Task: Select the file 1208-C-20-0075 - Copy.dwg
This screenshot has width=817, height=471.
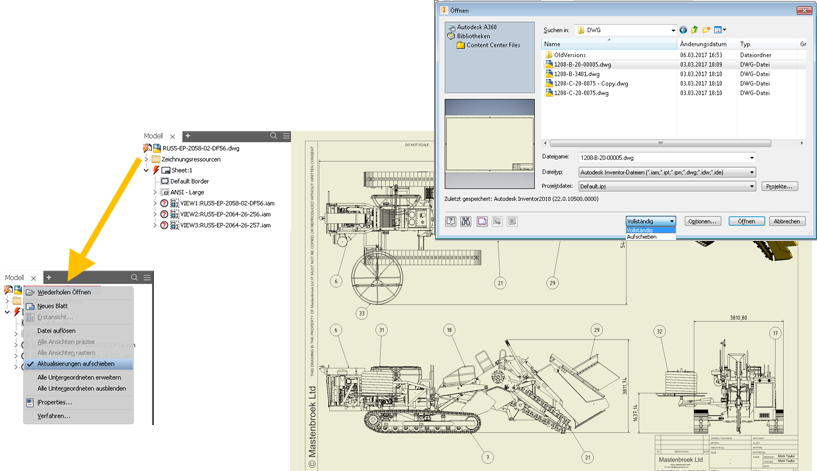Action: click(x=591, y=83)
